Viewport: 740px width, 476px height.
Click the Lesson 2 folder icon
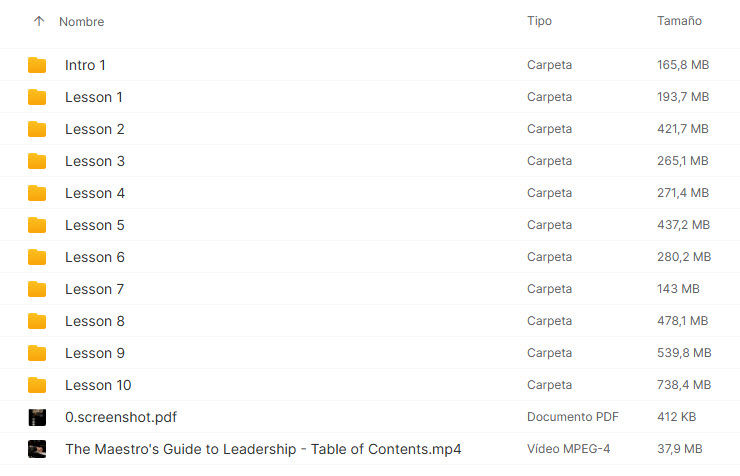click(x=37, y=129)
